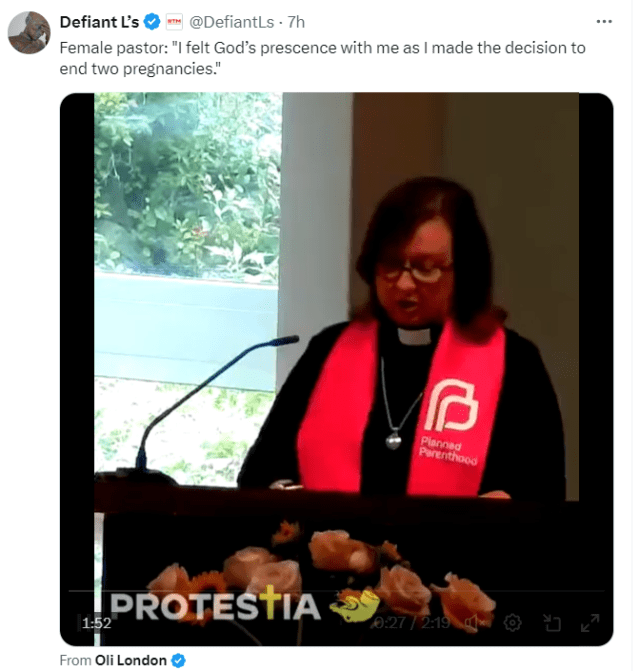This screenshot has height=671, width=640.
Task: Open video settings gear icon
Action: [x=512, y=623]
